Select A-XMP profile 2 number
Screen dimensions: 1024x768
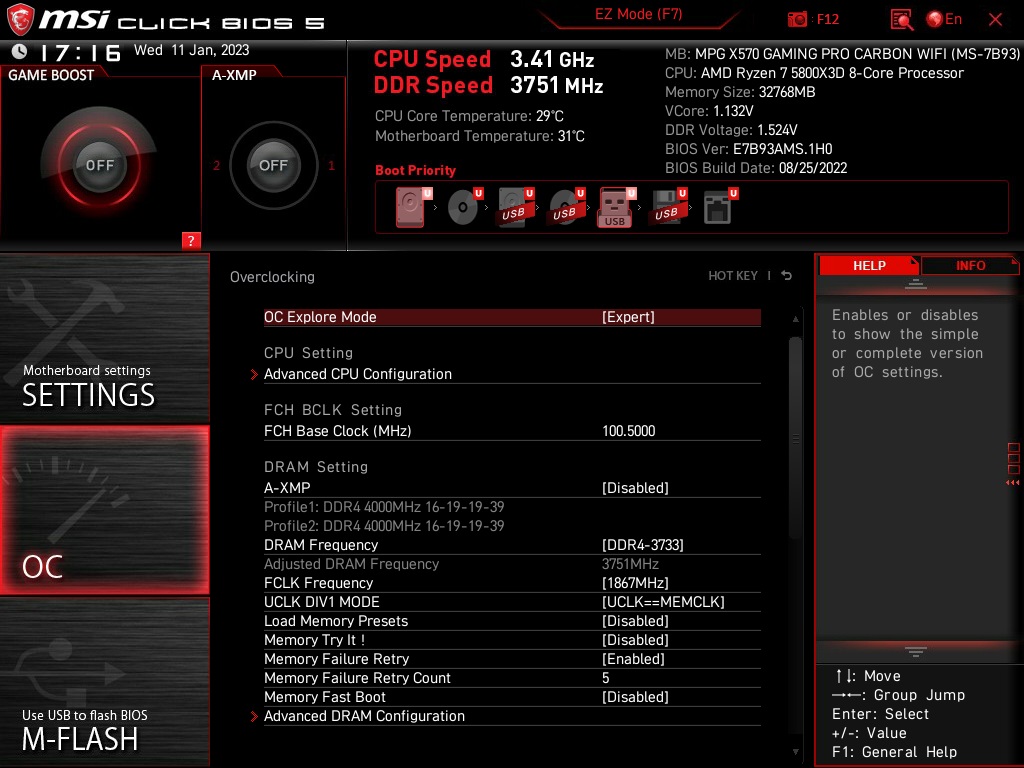[216, 166]
